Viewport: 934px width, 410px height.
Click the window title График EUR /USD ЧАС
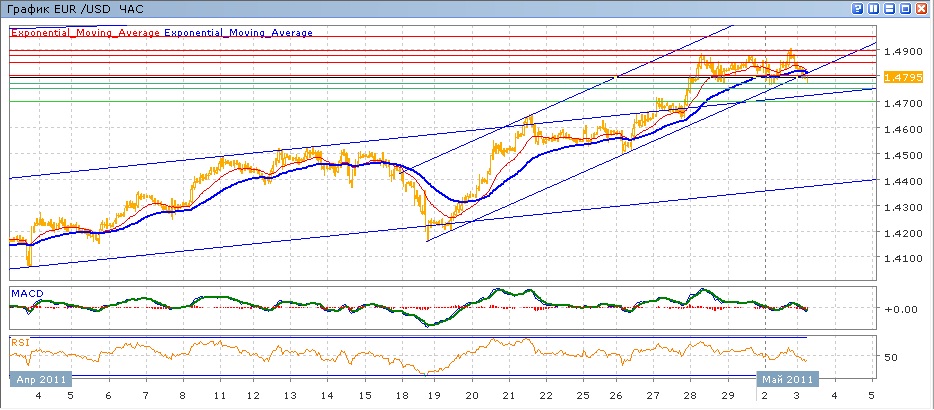tap(75, 10)
